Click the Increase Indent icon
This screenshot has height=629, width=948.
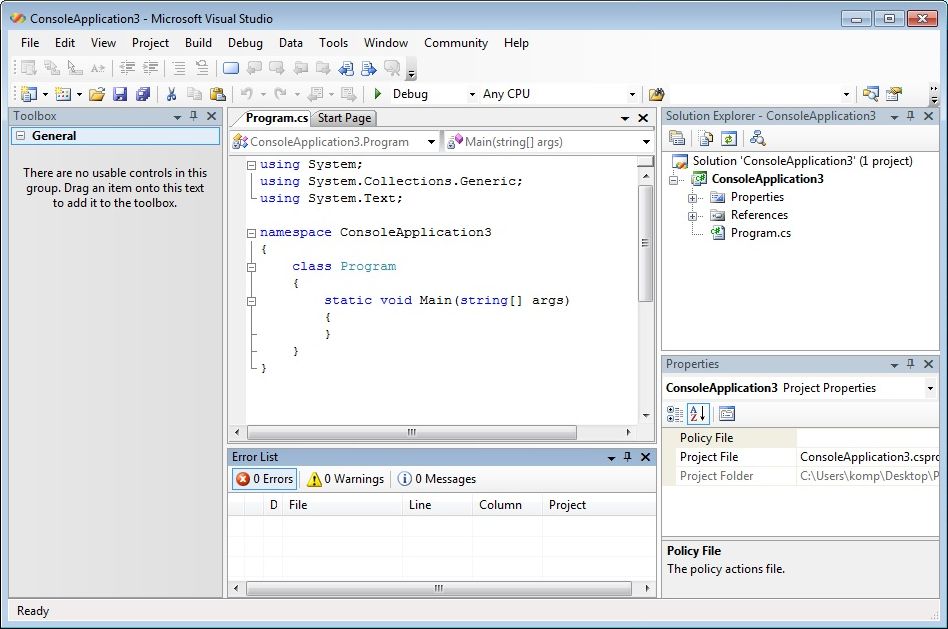tap(150, 68)
